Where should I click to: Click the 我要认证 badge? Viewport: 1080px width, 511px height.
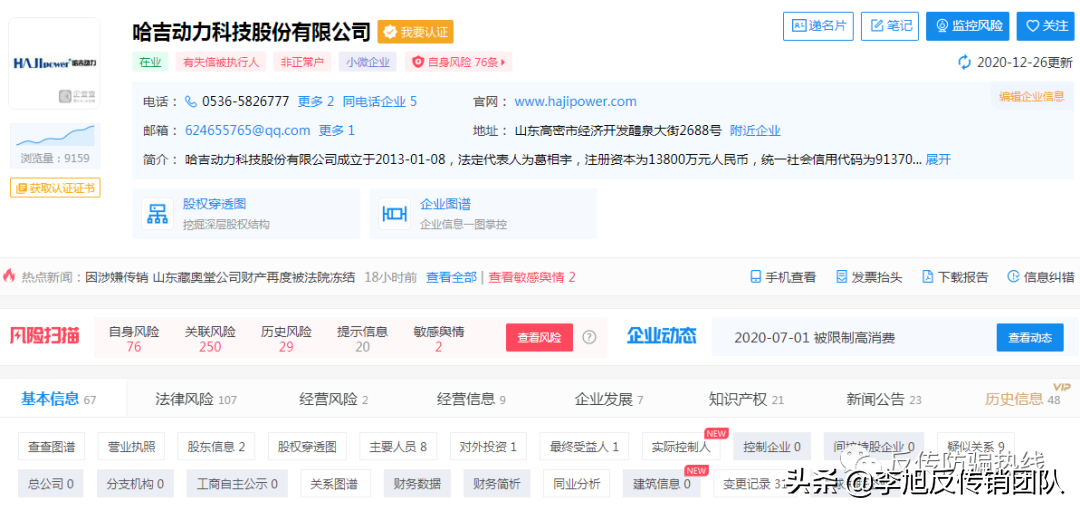[415, 32]
